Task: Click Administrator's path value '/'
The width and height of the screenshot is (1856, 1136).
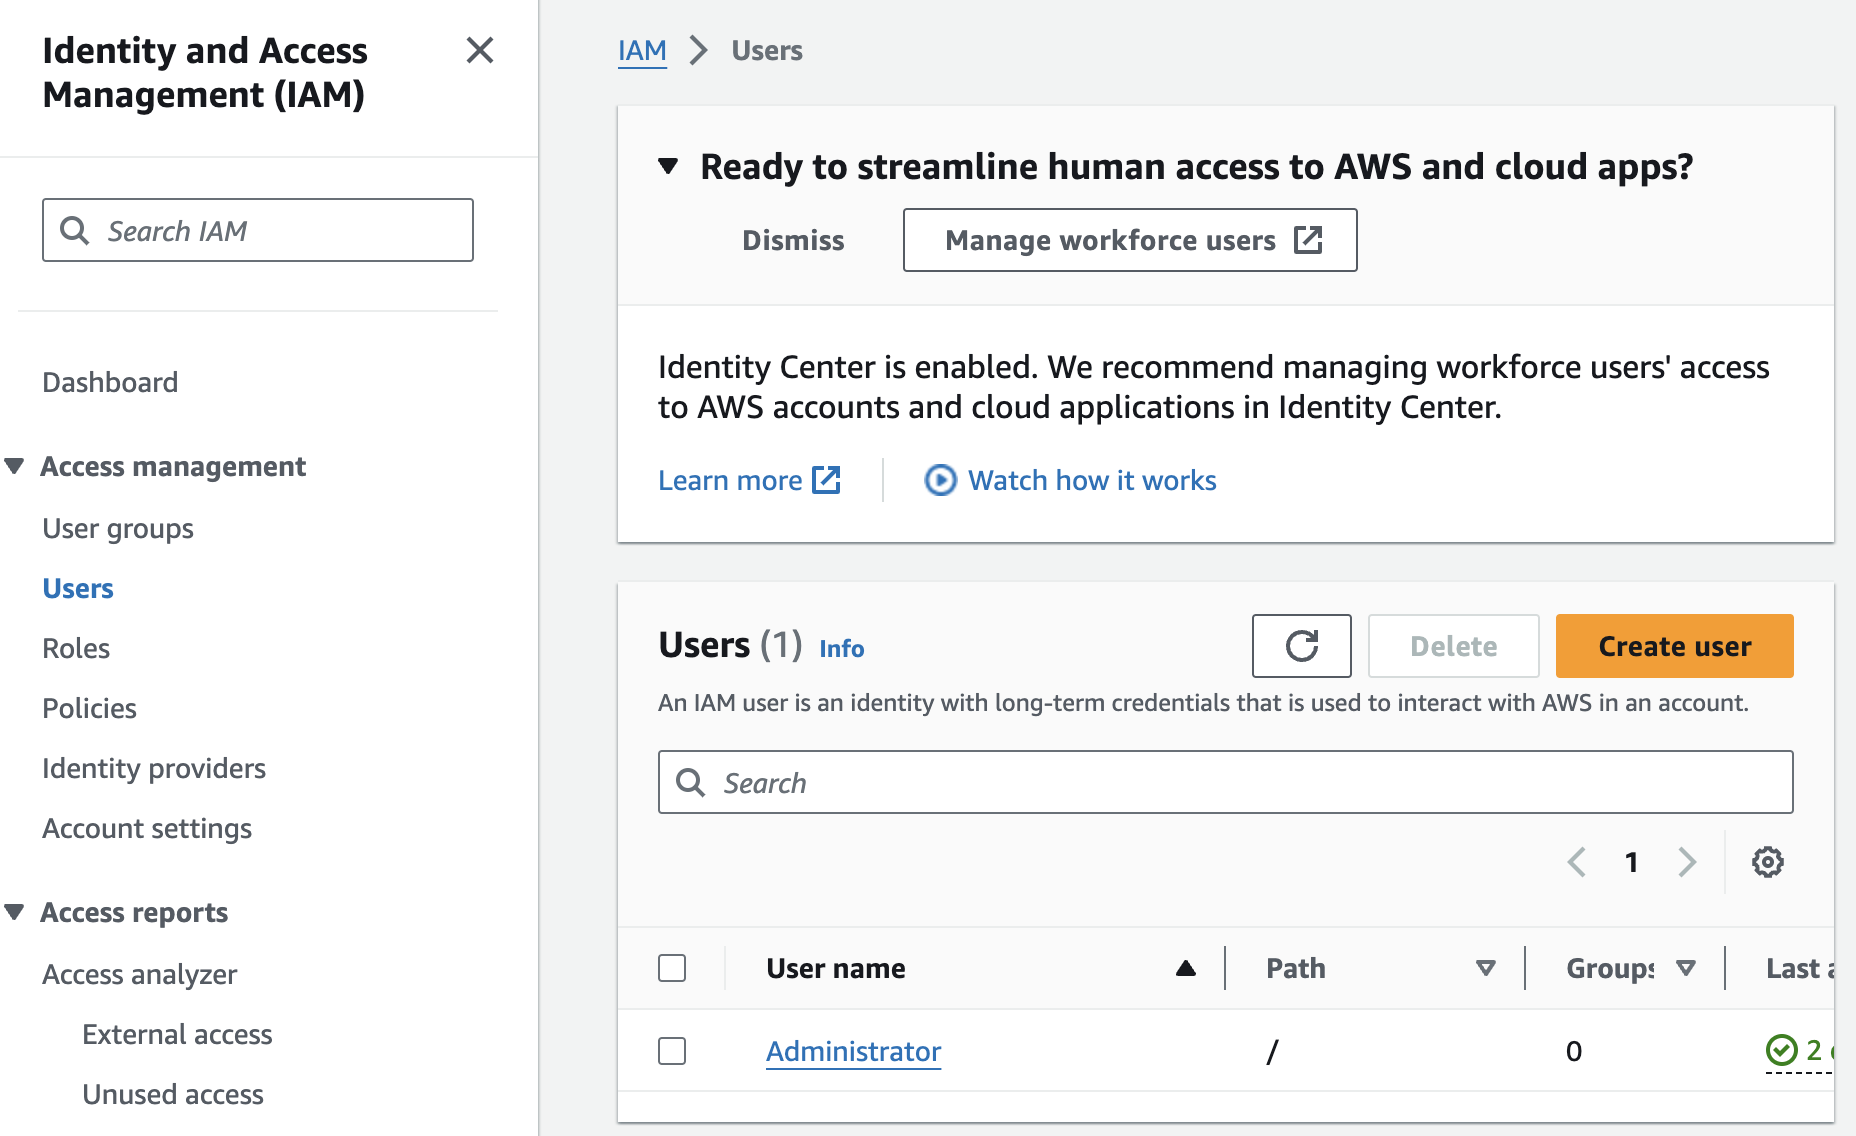Action: (x=1272, y=1051)
